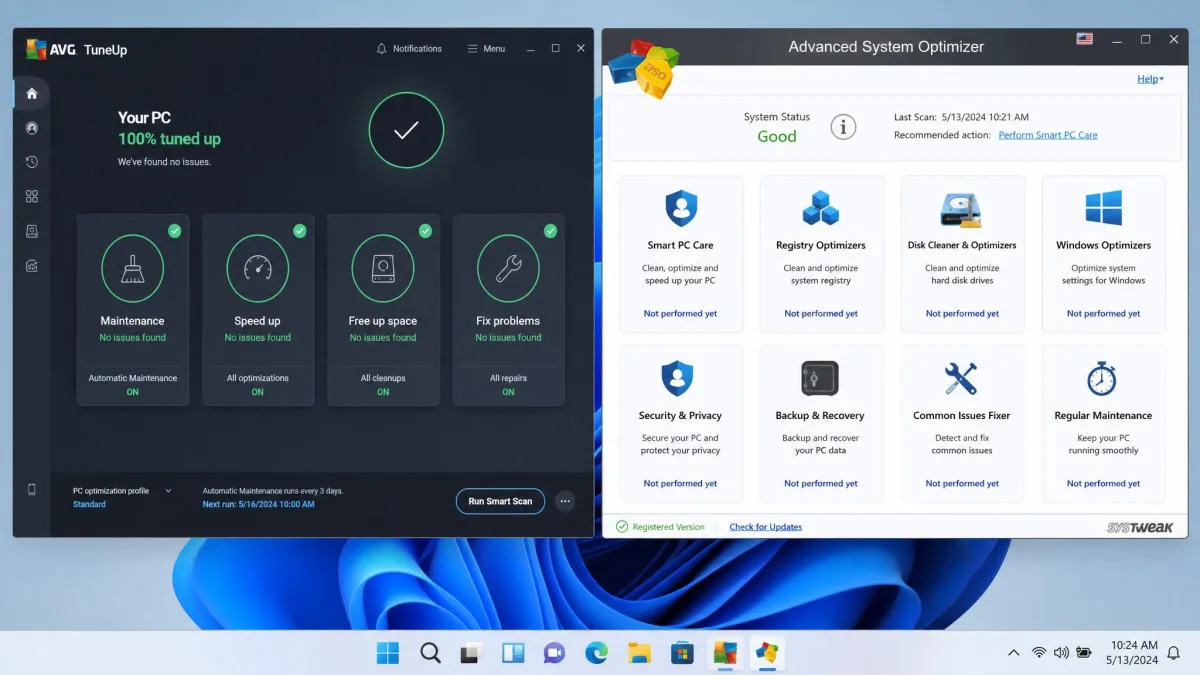Expand the PC optimization profile dropdown
Viewport: 1200px width, 675px height.
[168, 491]
